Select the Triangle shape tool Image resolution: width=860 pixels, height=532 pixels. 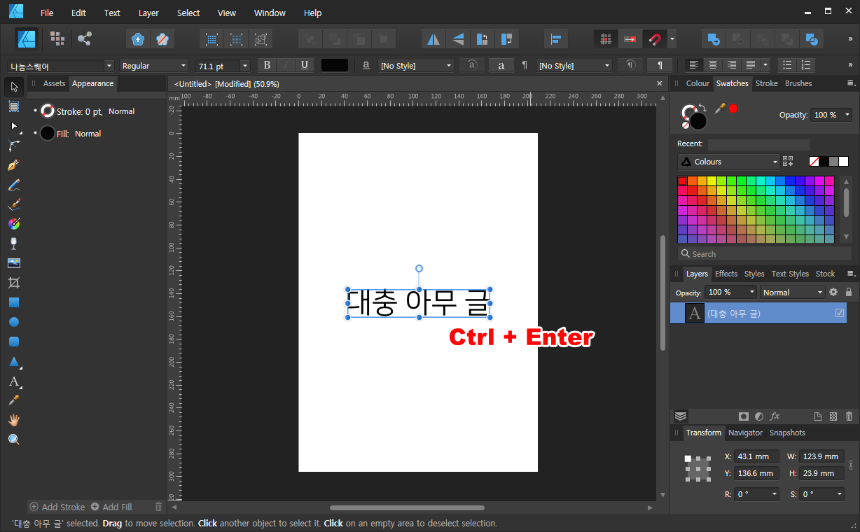point(14,361)
